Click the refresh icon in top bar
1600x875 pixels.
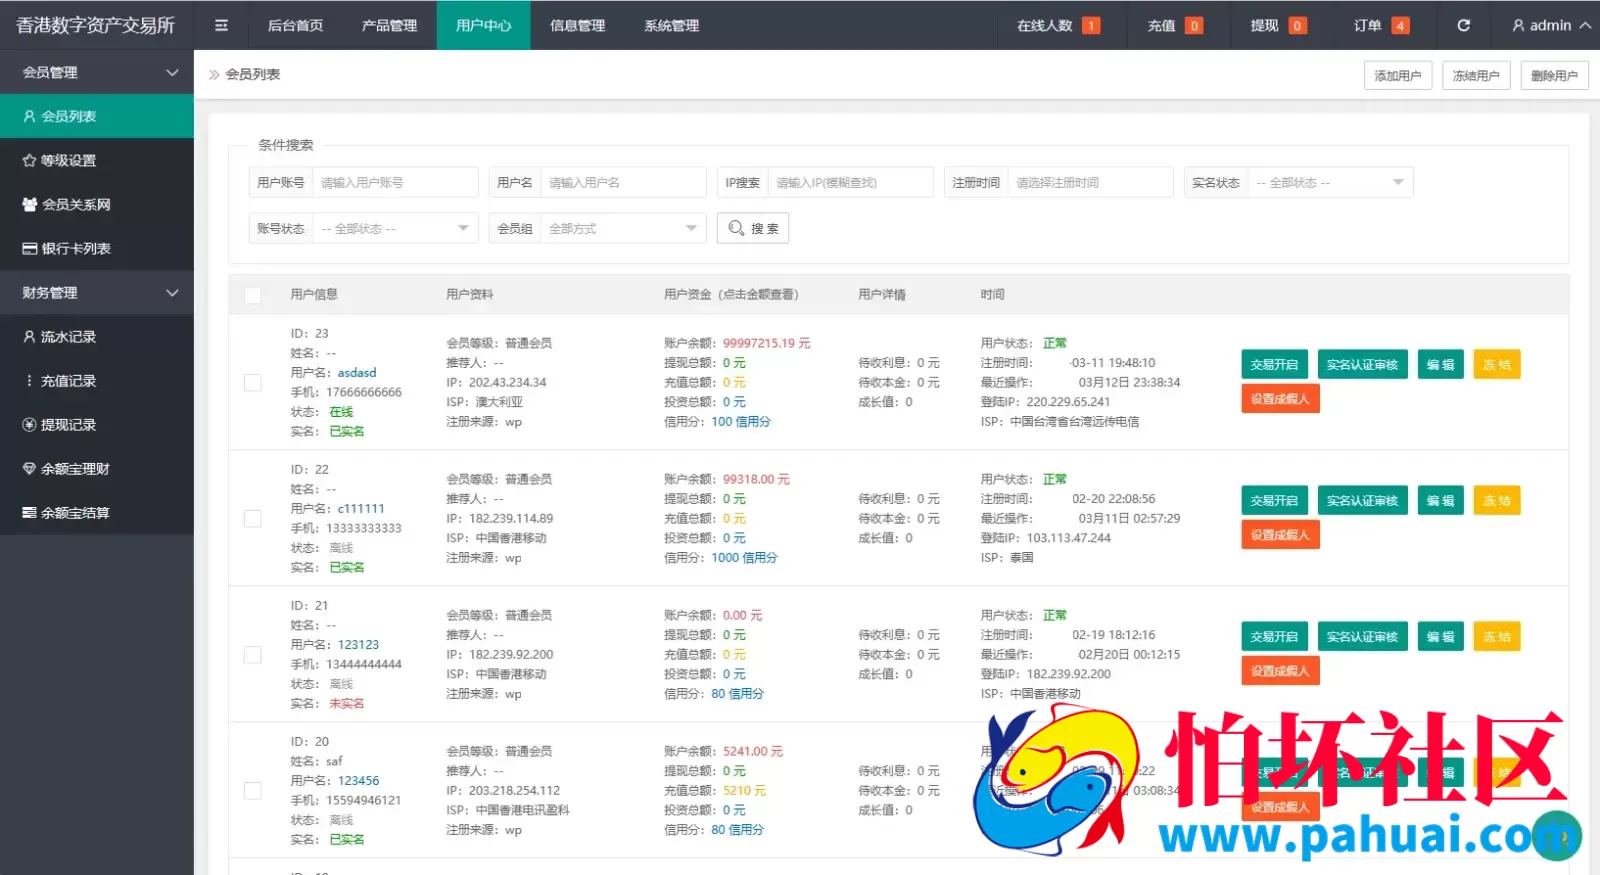[x=1463, y=25]
